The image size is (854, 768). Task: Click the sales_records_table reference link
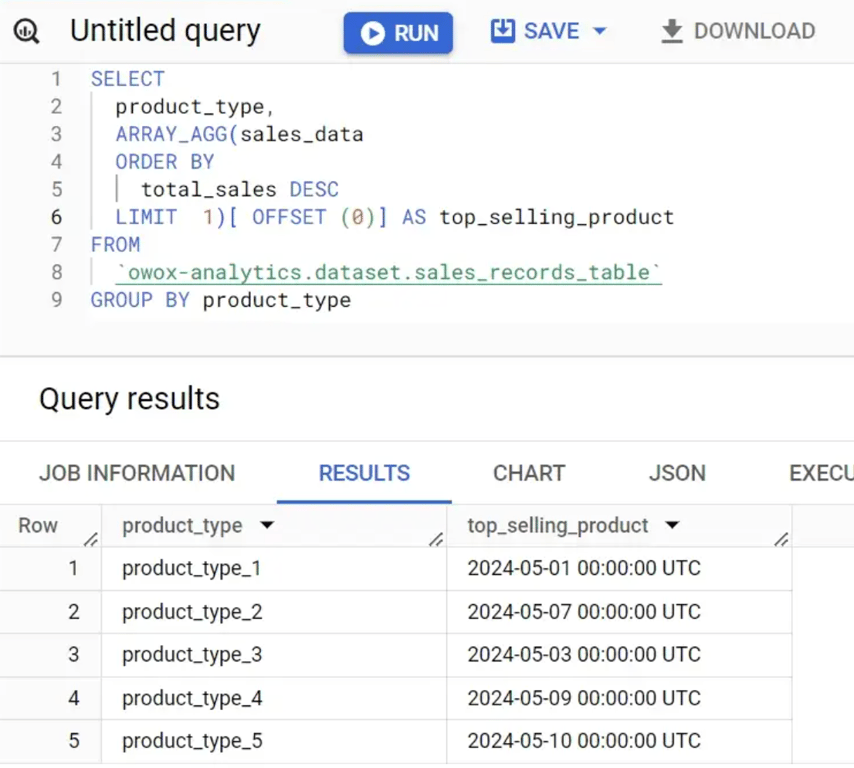[389, 272]
